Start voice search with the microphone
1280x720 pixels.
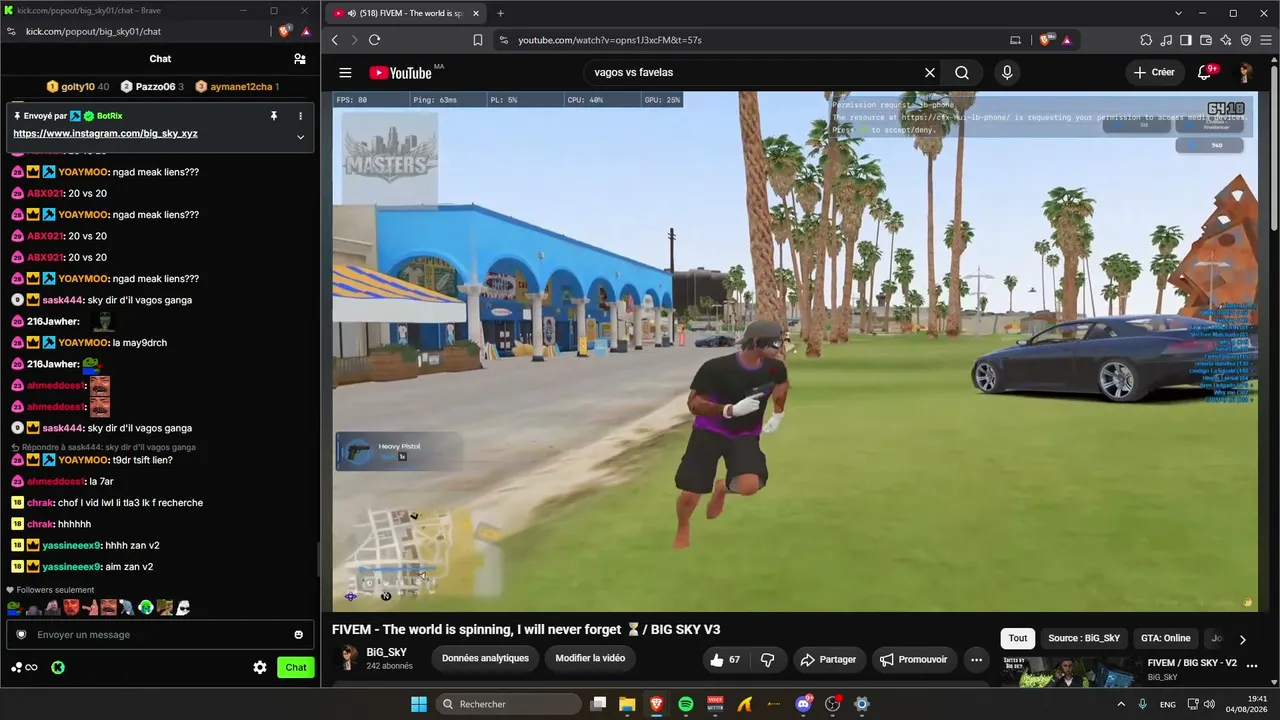[1007, 73]
